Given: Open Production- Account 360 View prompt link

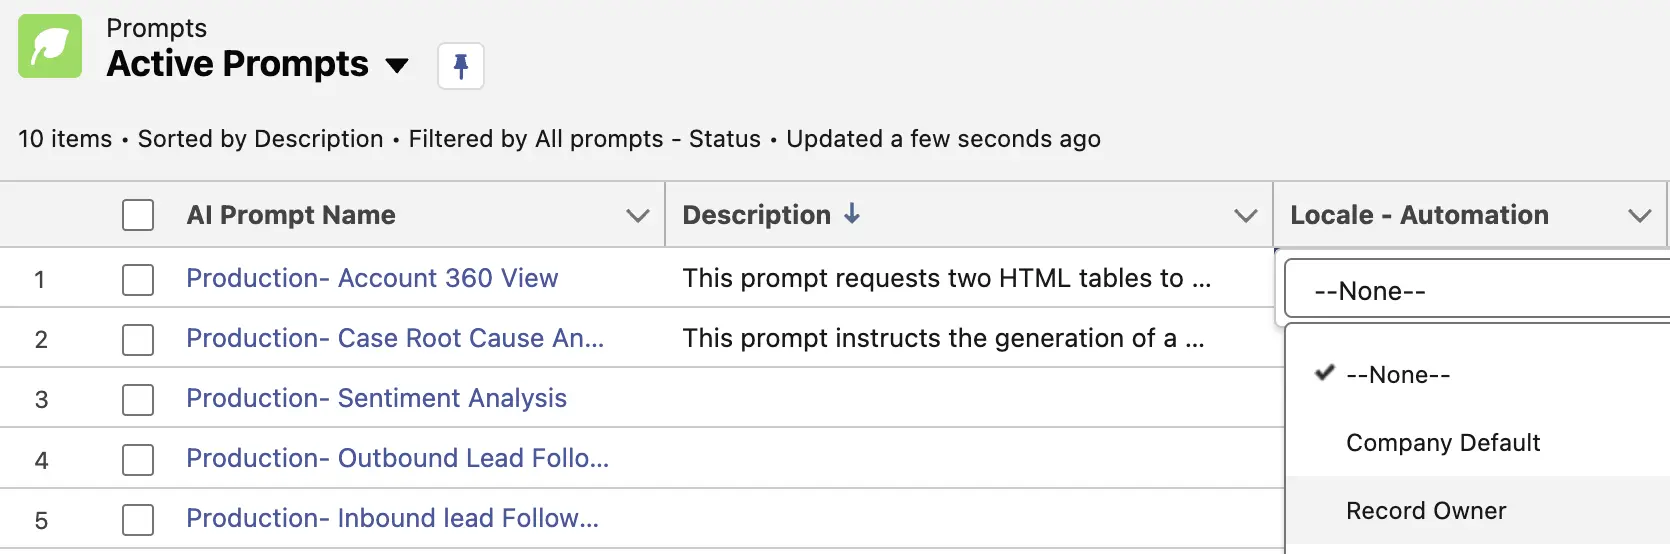Looking at the screenshot, I should pos(372,278).
